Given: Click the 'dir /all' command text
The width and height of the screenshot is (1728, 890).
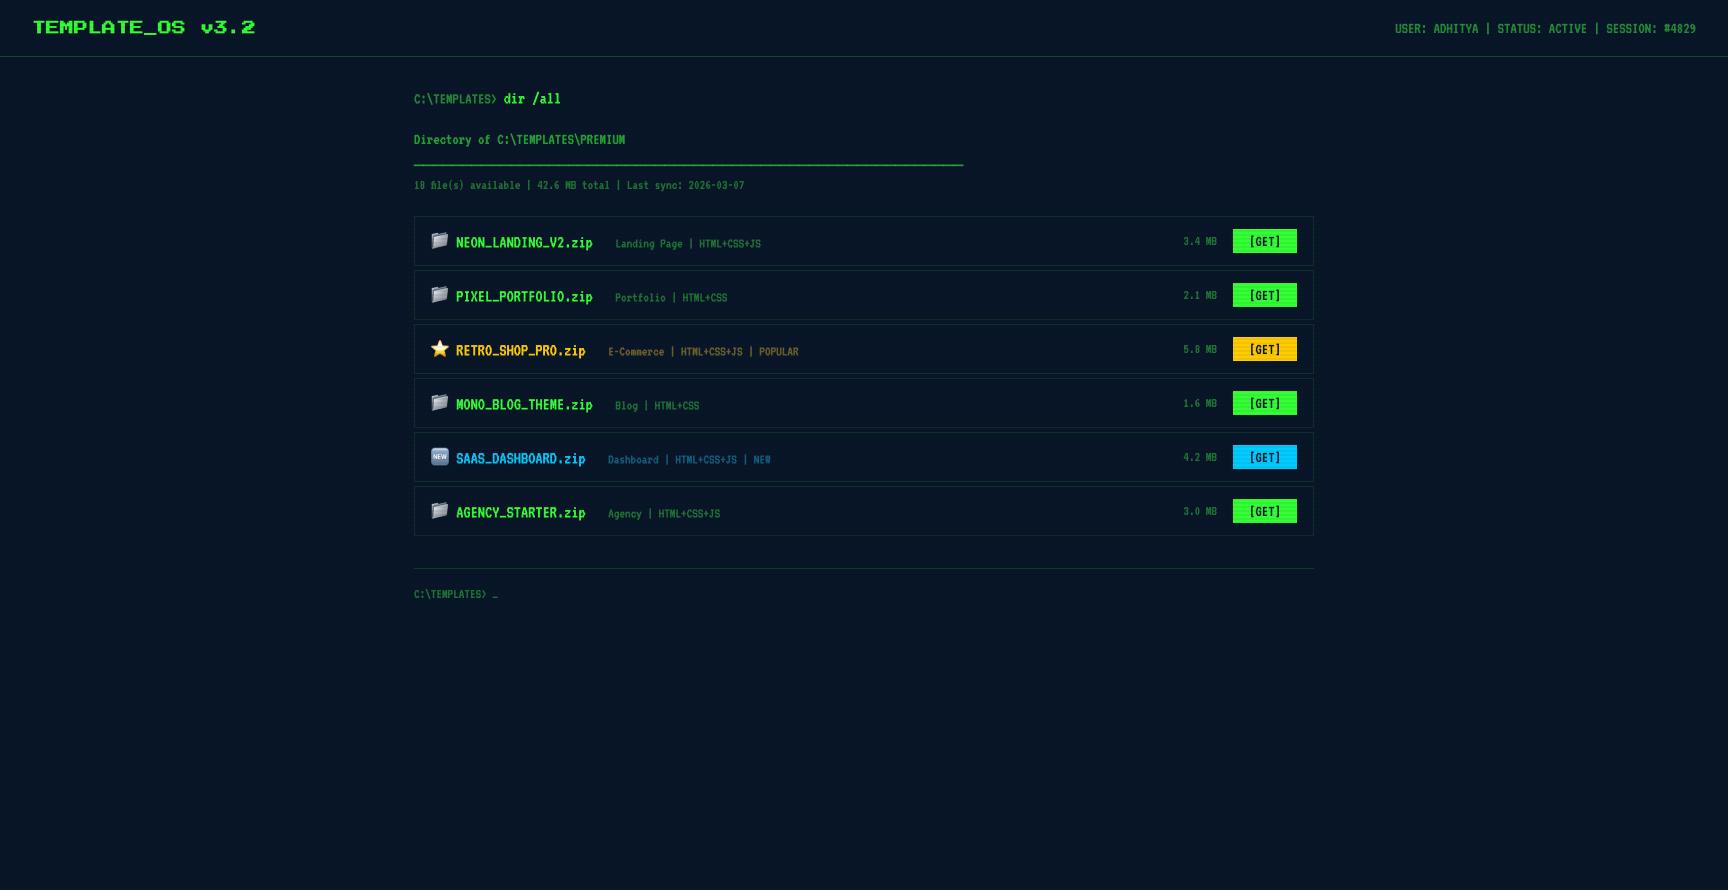Looking at the screenshot, I should [532, 99].
